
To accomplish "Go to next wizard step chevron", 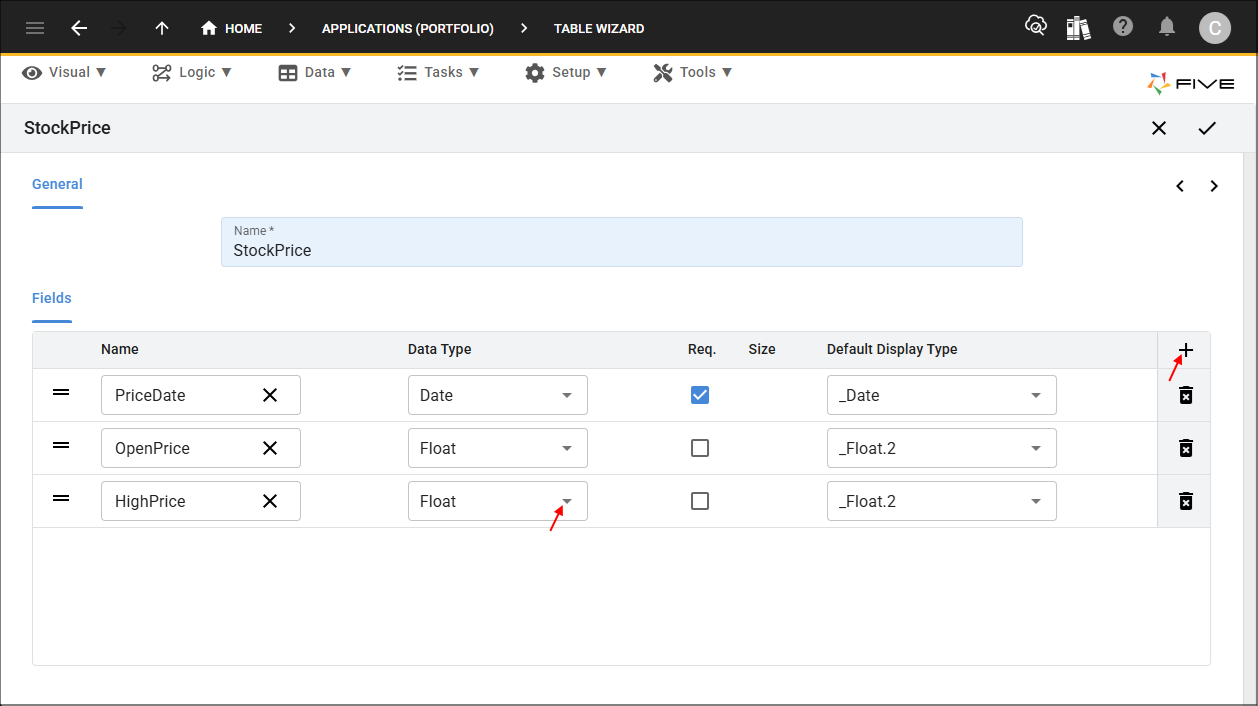I will coord(1214,186).
